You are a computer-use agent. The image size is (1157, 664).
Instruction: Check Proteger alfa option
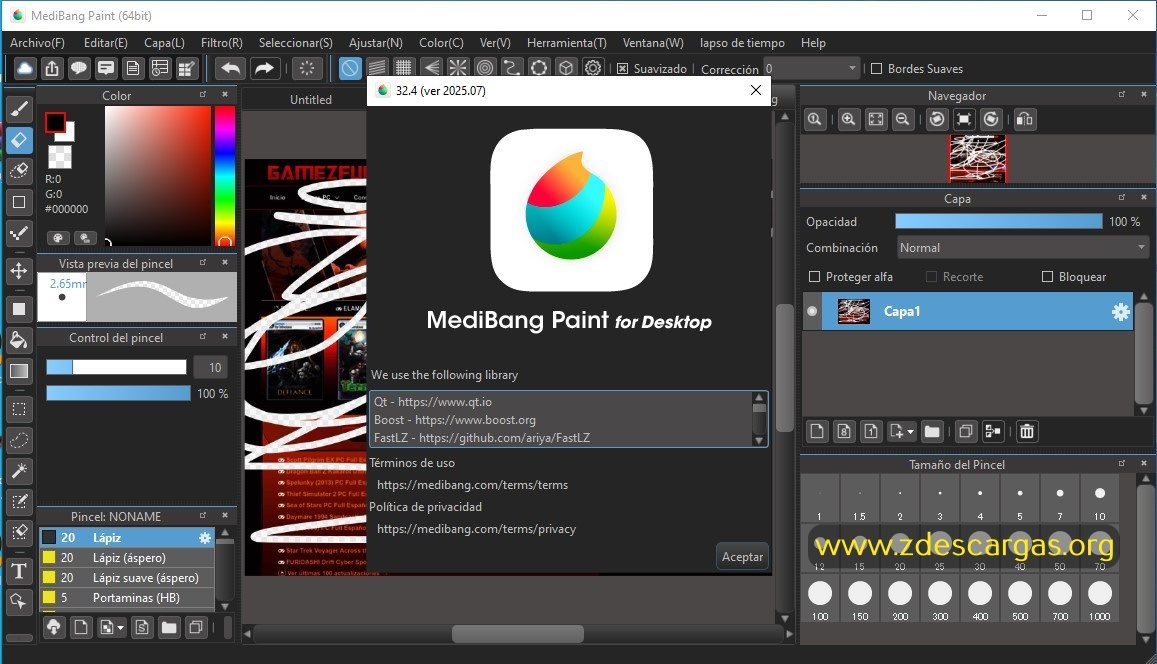815,277
